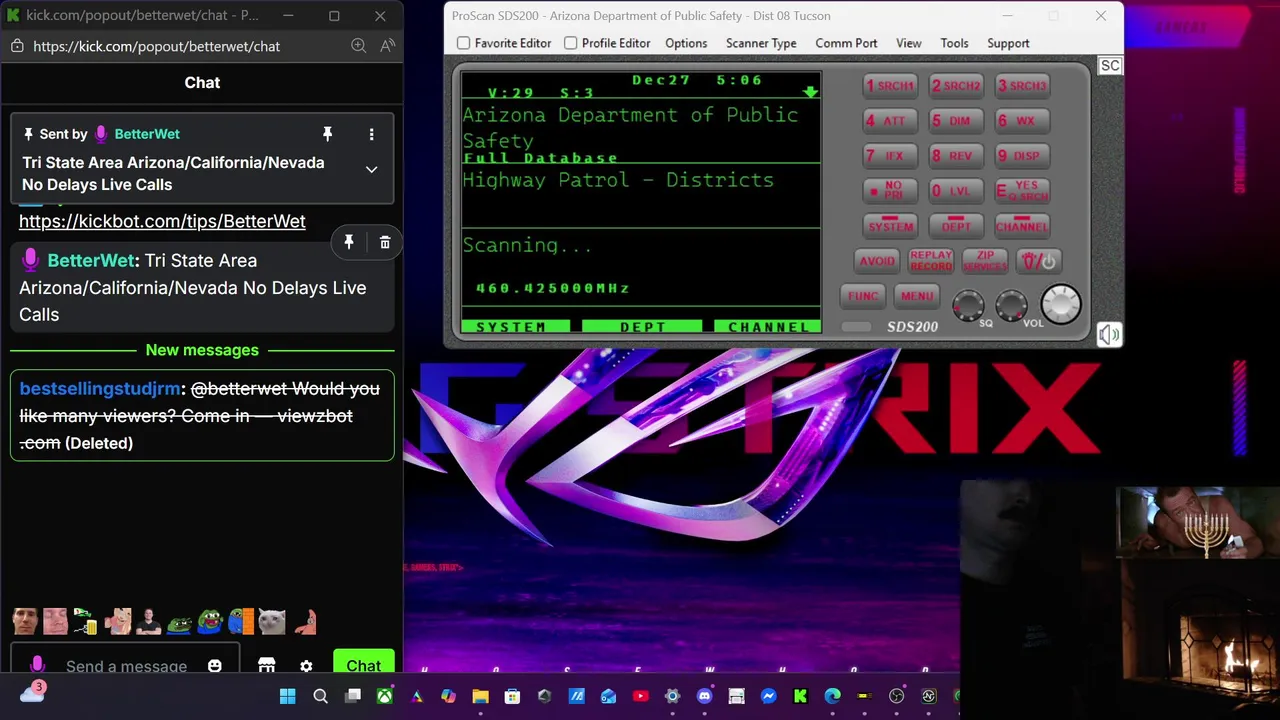This screenshot has width=1280, height=720.
Task: Click the FUNC key
Action: click(x=863, y=296)
